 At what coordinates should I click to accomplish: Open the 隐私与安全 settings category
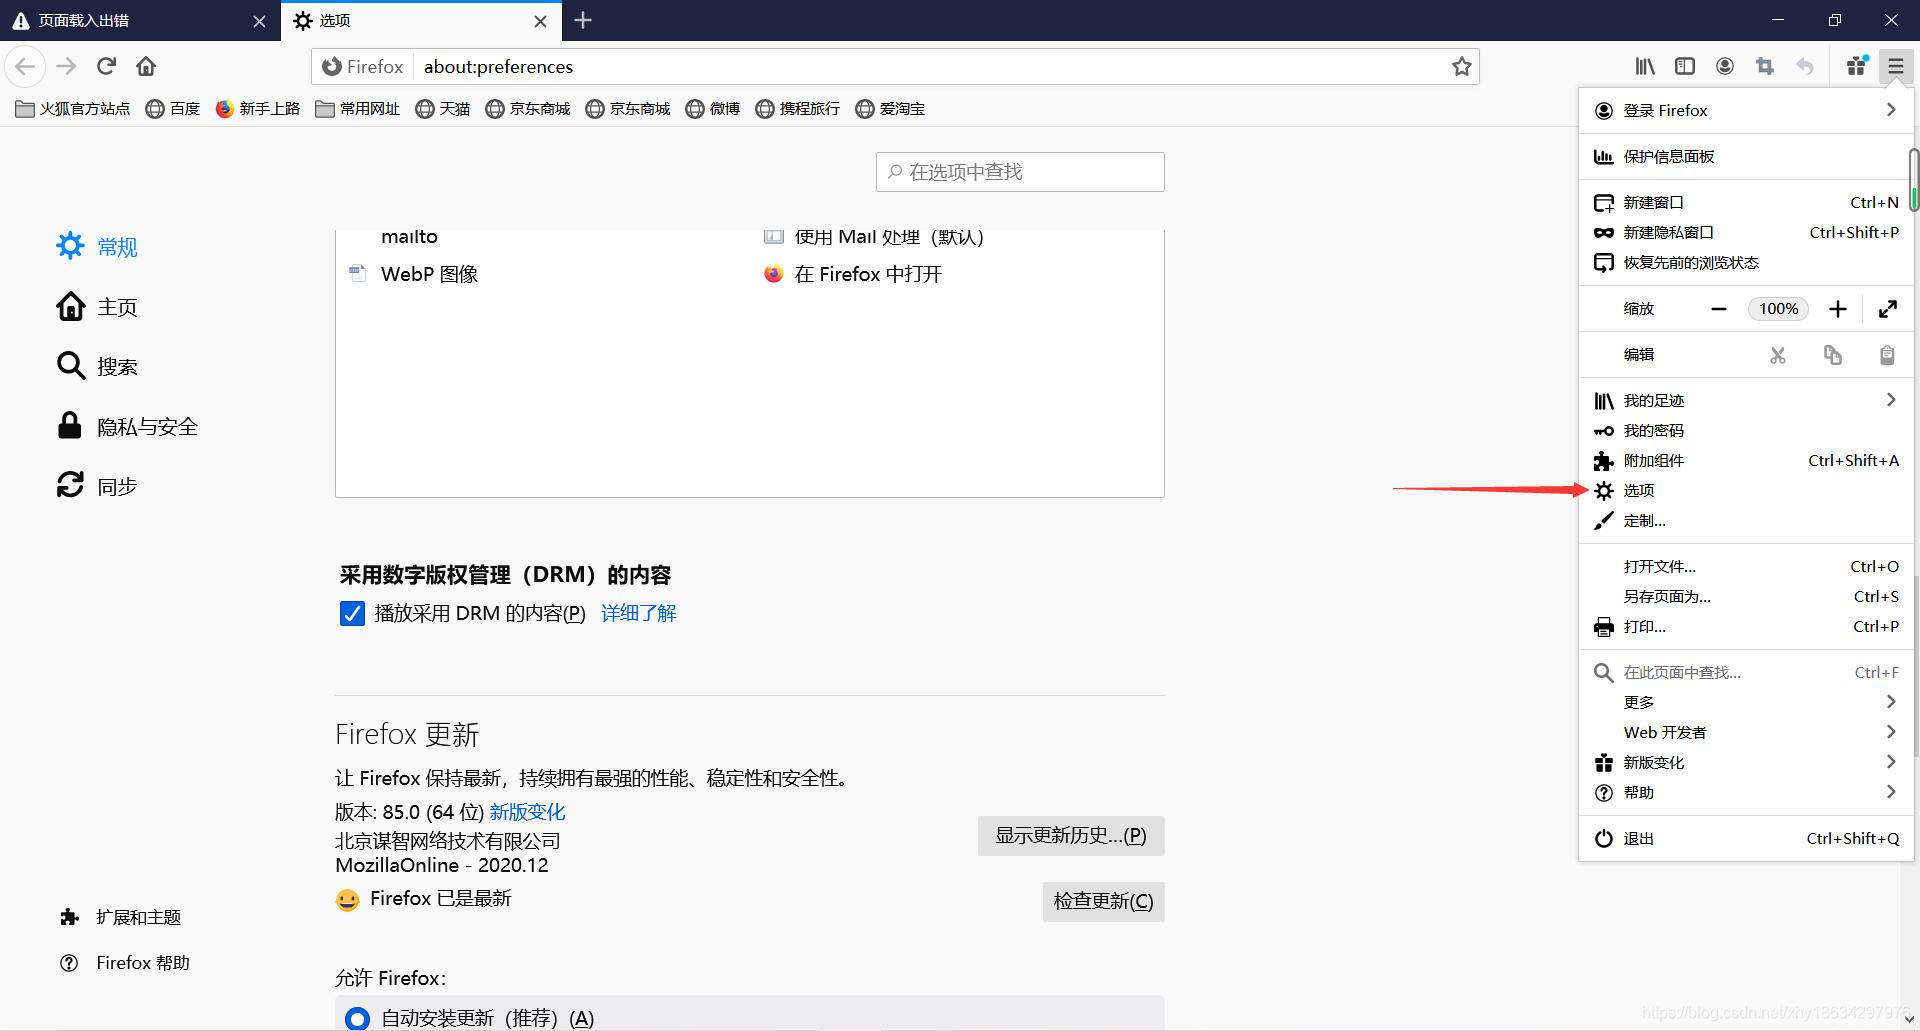(127, 426)
